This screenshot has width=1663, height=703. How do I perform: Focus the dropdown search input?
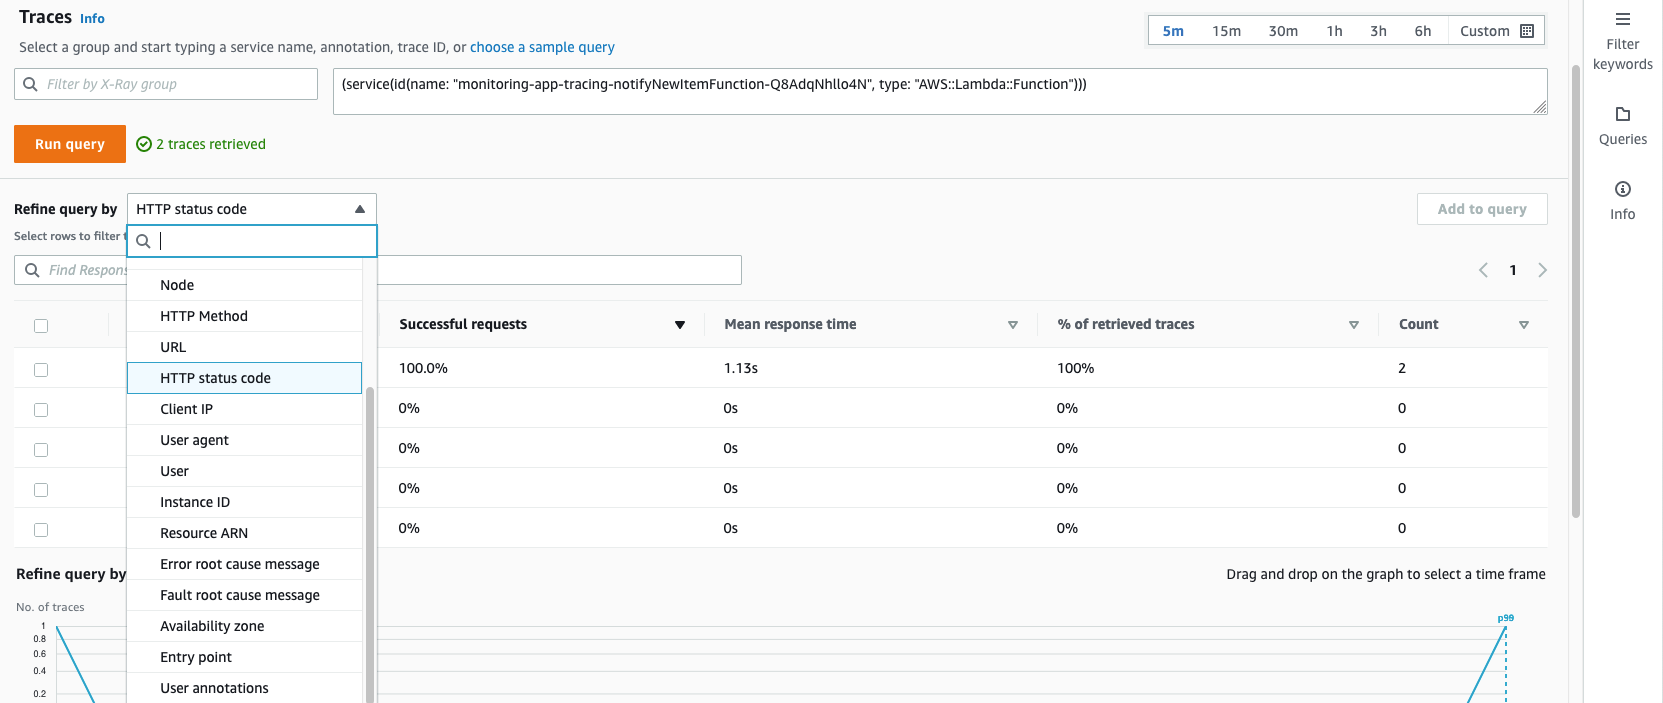[252, 241]
